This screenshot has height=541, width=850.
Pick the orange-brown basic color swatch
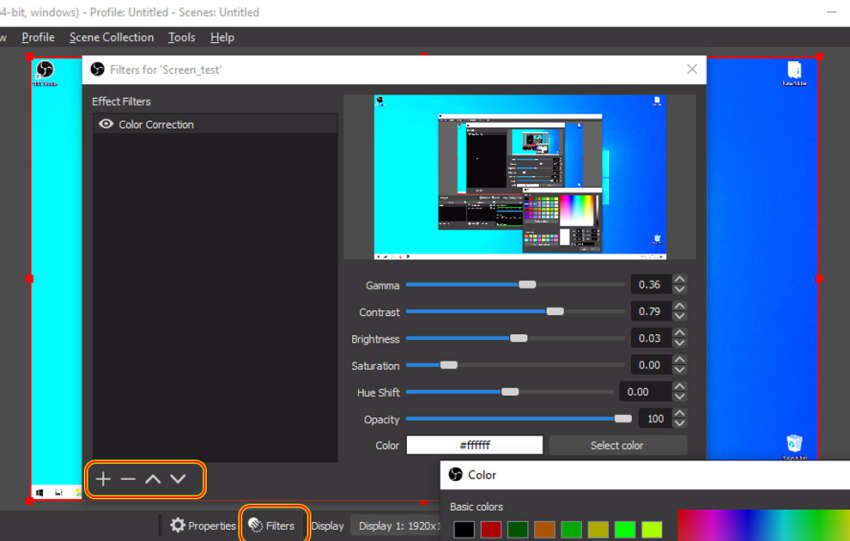click(544, 529)
